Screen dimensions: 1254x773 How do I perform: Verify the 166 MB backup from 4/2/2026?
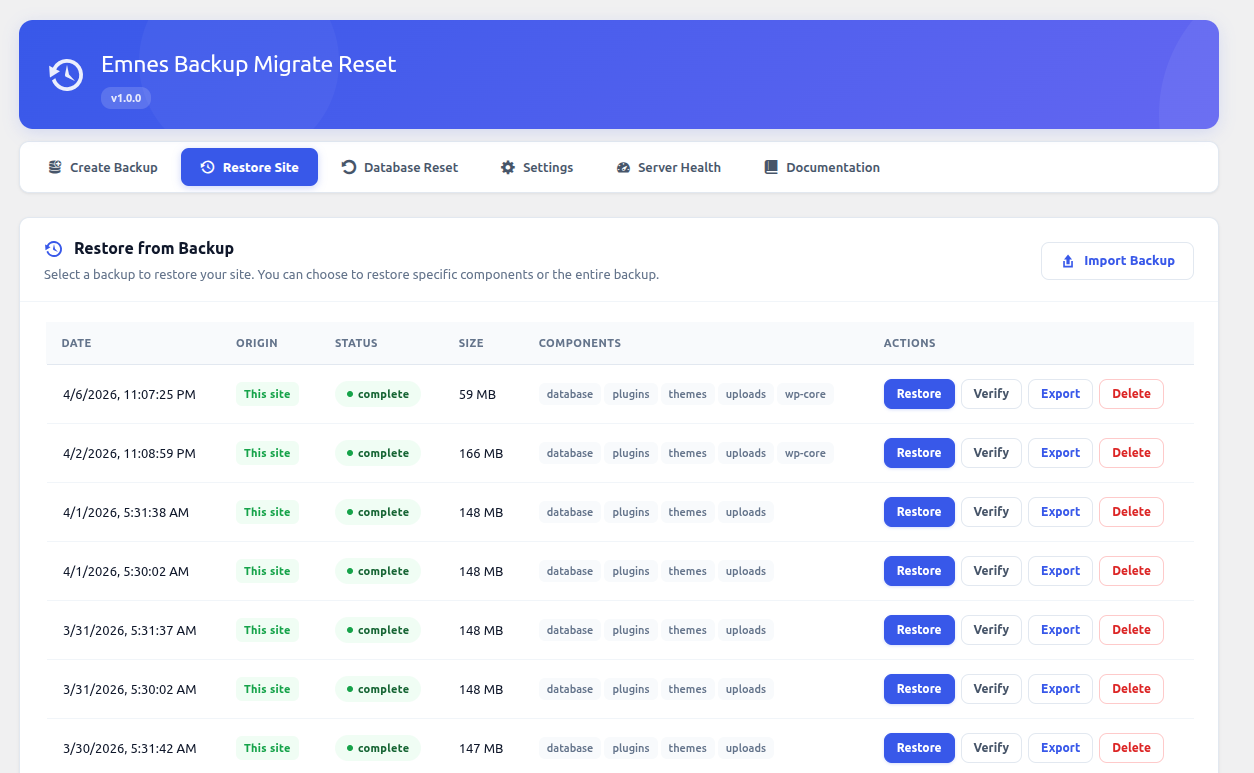[990, 452]
